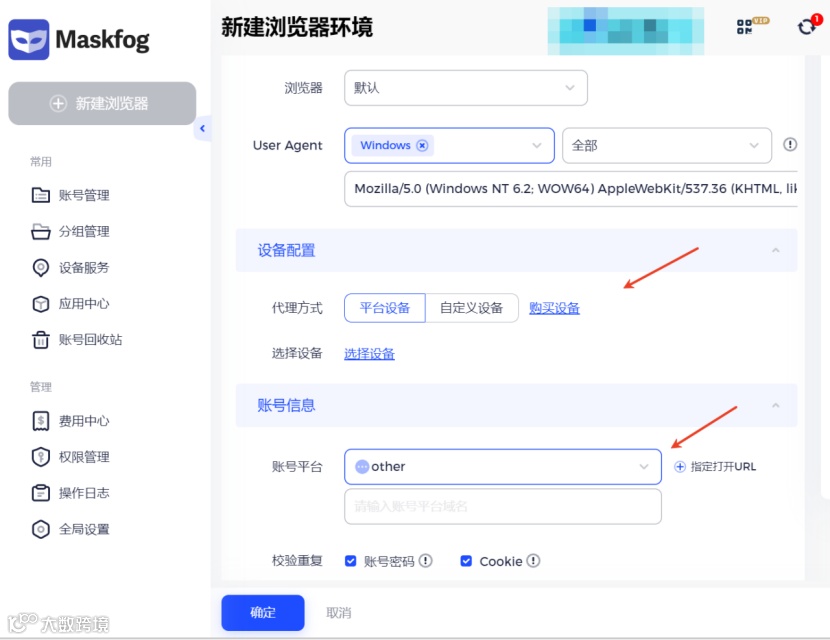
Task: Click the Maskfog mask logo
Action: click(x=29, y=40)
